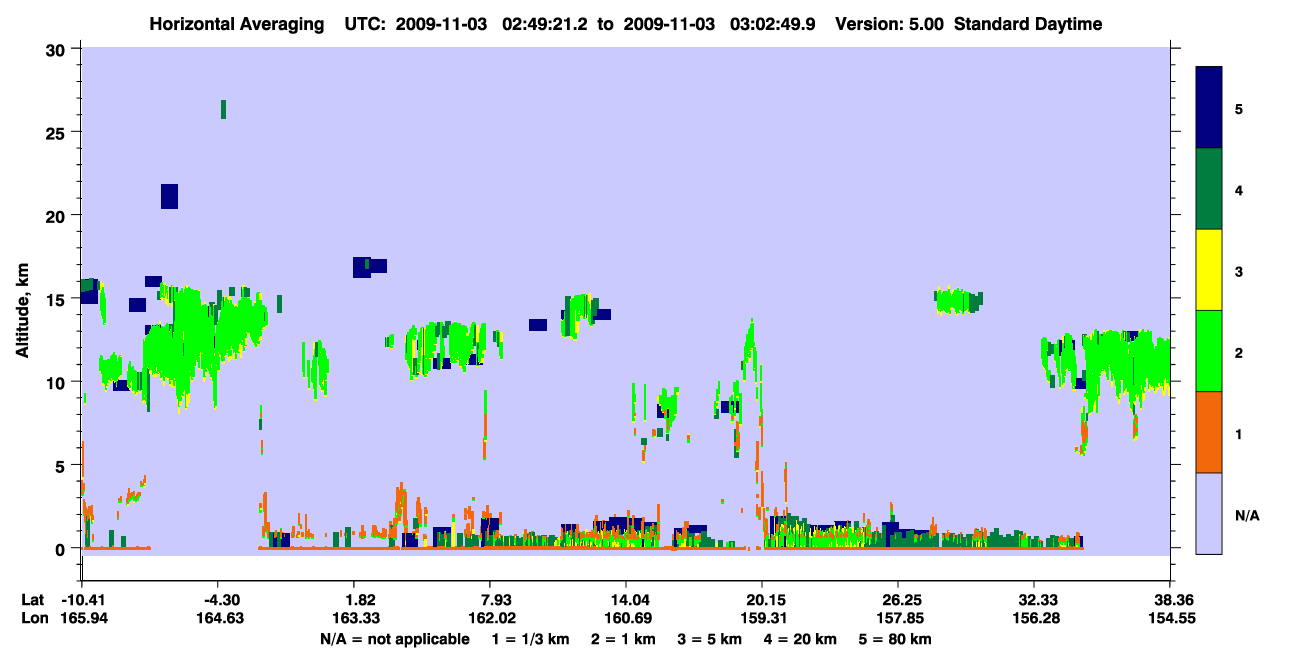Click legend text '4 = 20 km'
Image resolution: width=1300 pixels, height=667 pixels.
point(802,639)
